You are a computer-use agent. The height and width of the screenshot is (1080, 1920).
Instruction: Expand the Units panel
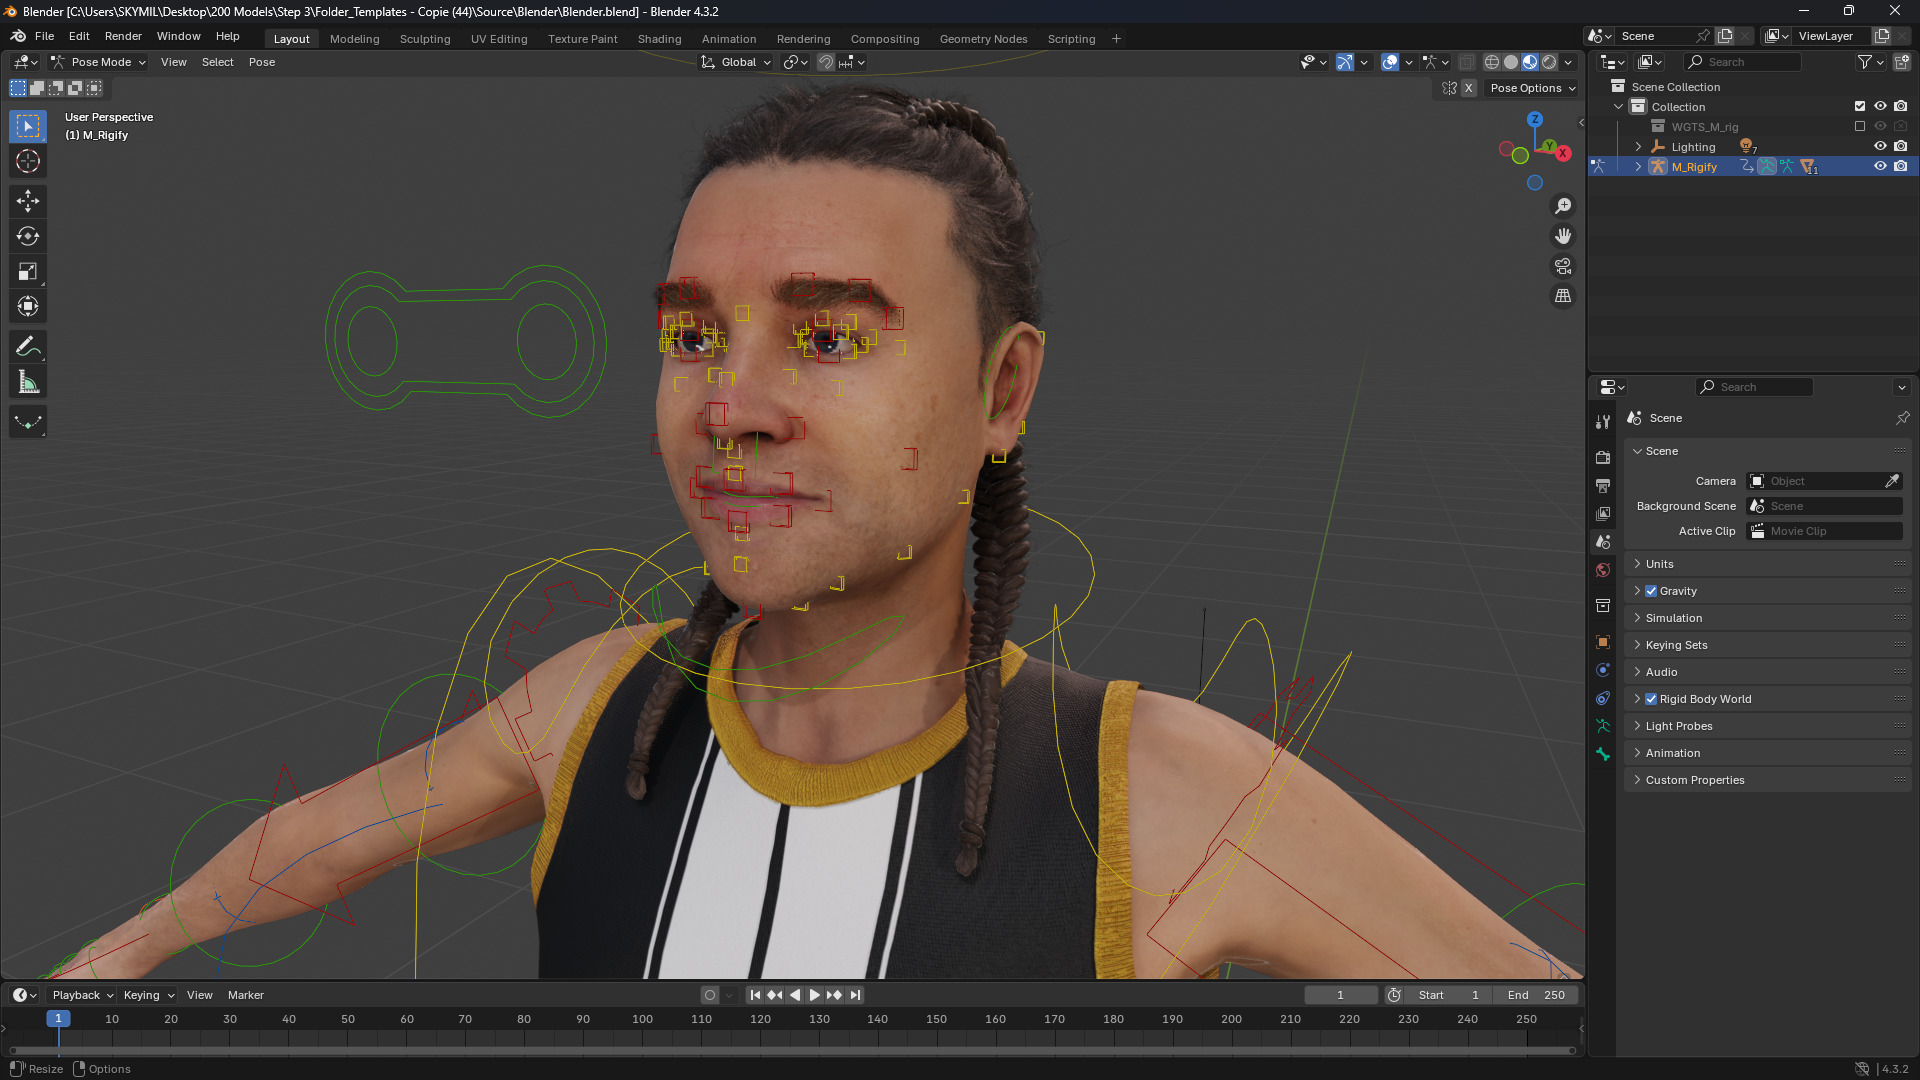click(x=1660, y=564)
